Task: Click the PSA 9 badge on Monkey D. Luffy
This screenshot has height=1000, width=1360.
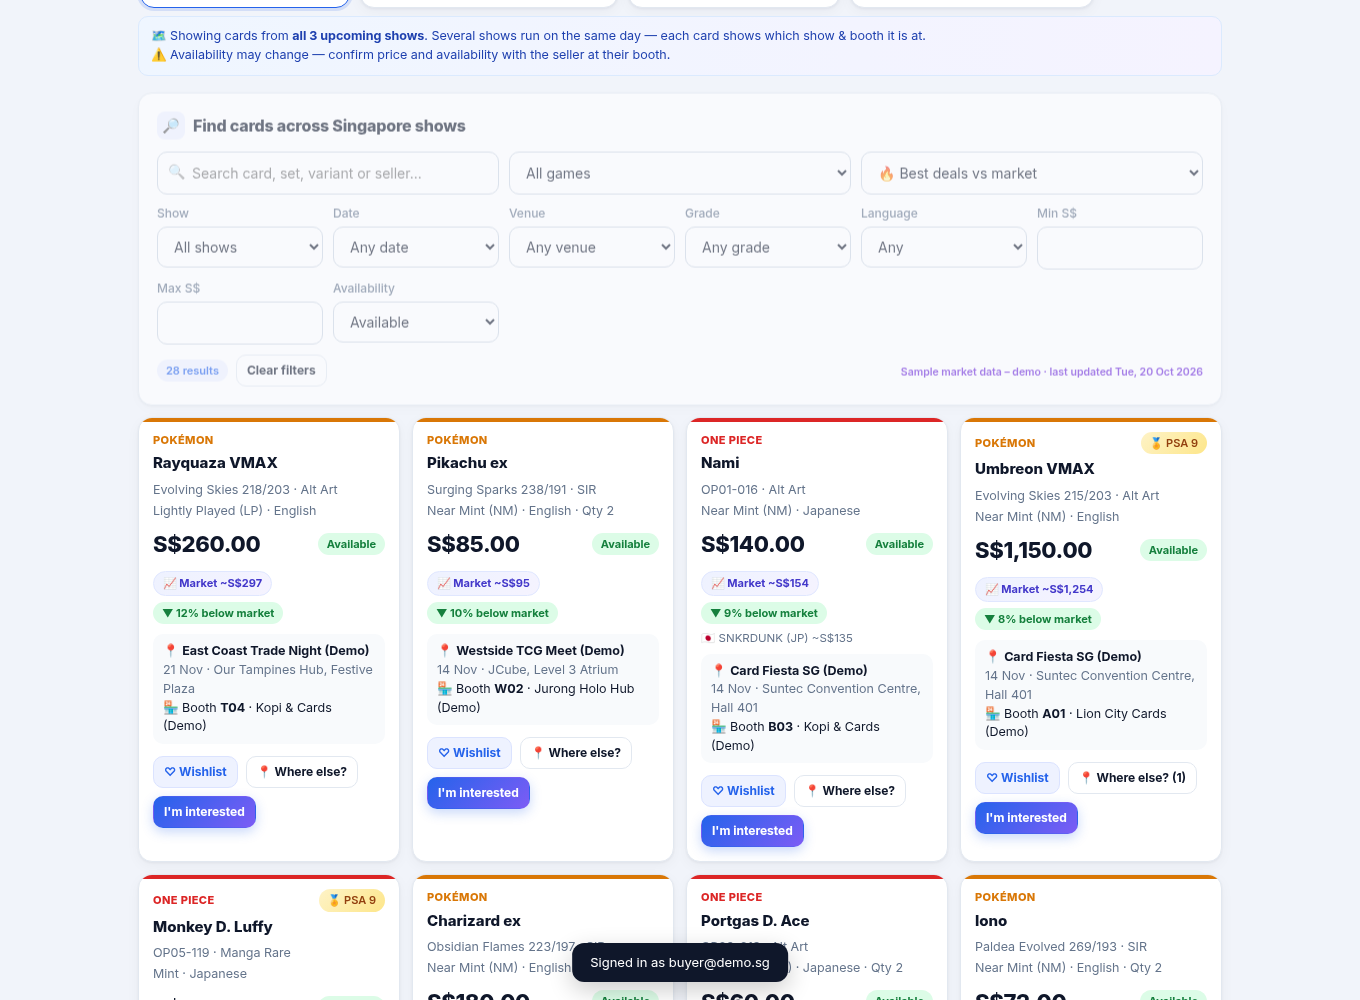Action: (352, 900)
